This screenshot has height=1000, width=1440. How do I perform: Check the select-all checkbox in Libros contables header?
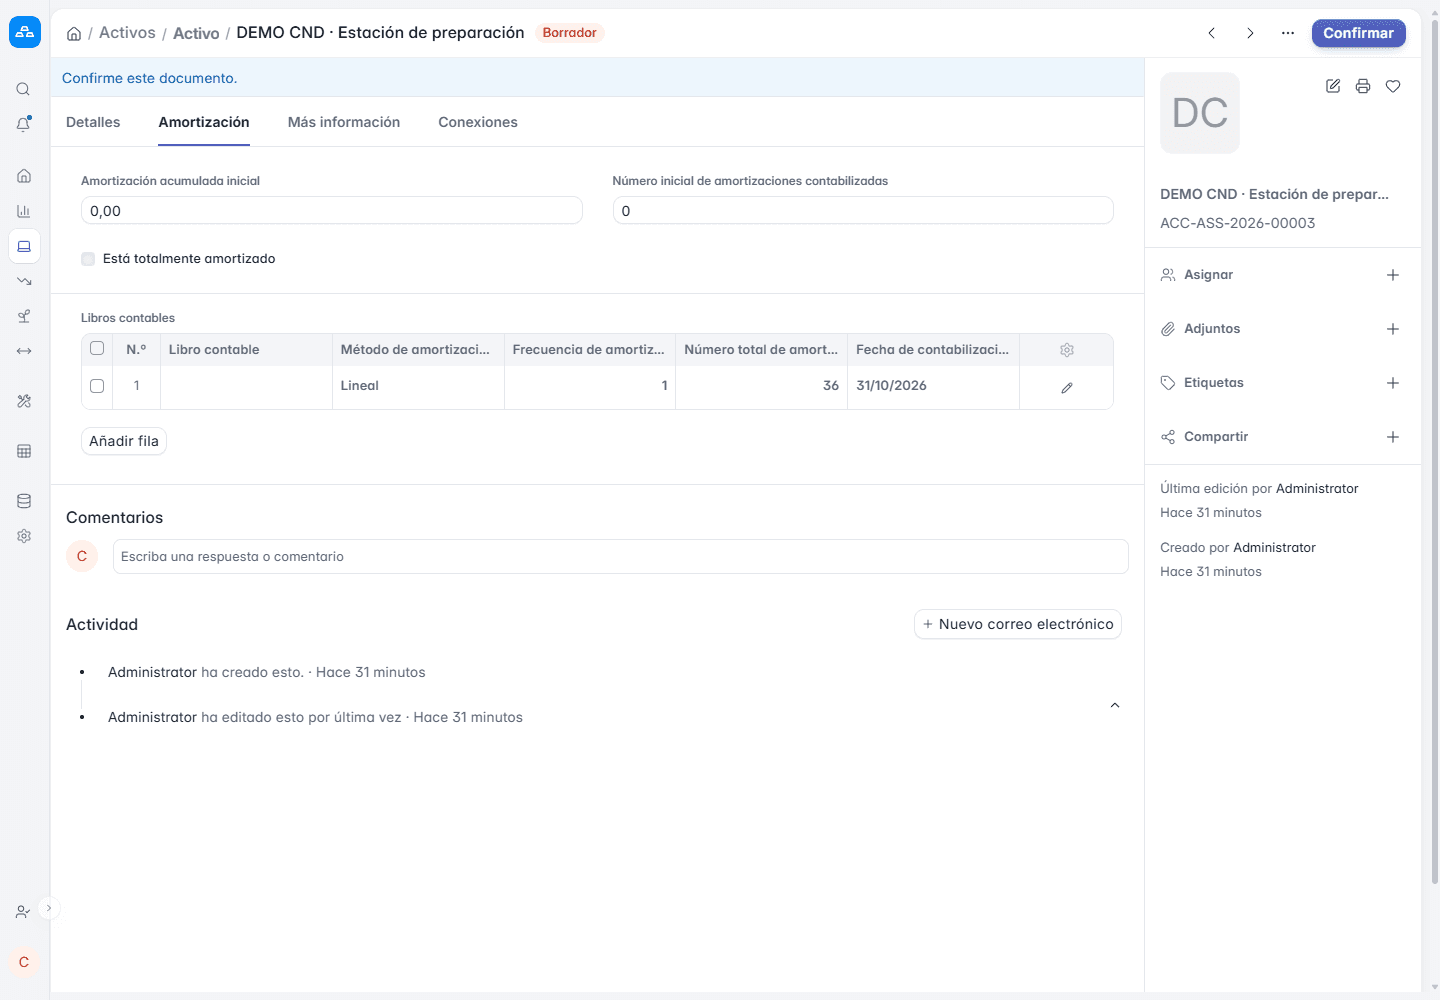[x=97, y=348]
